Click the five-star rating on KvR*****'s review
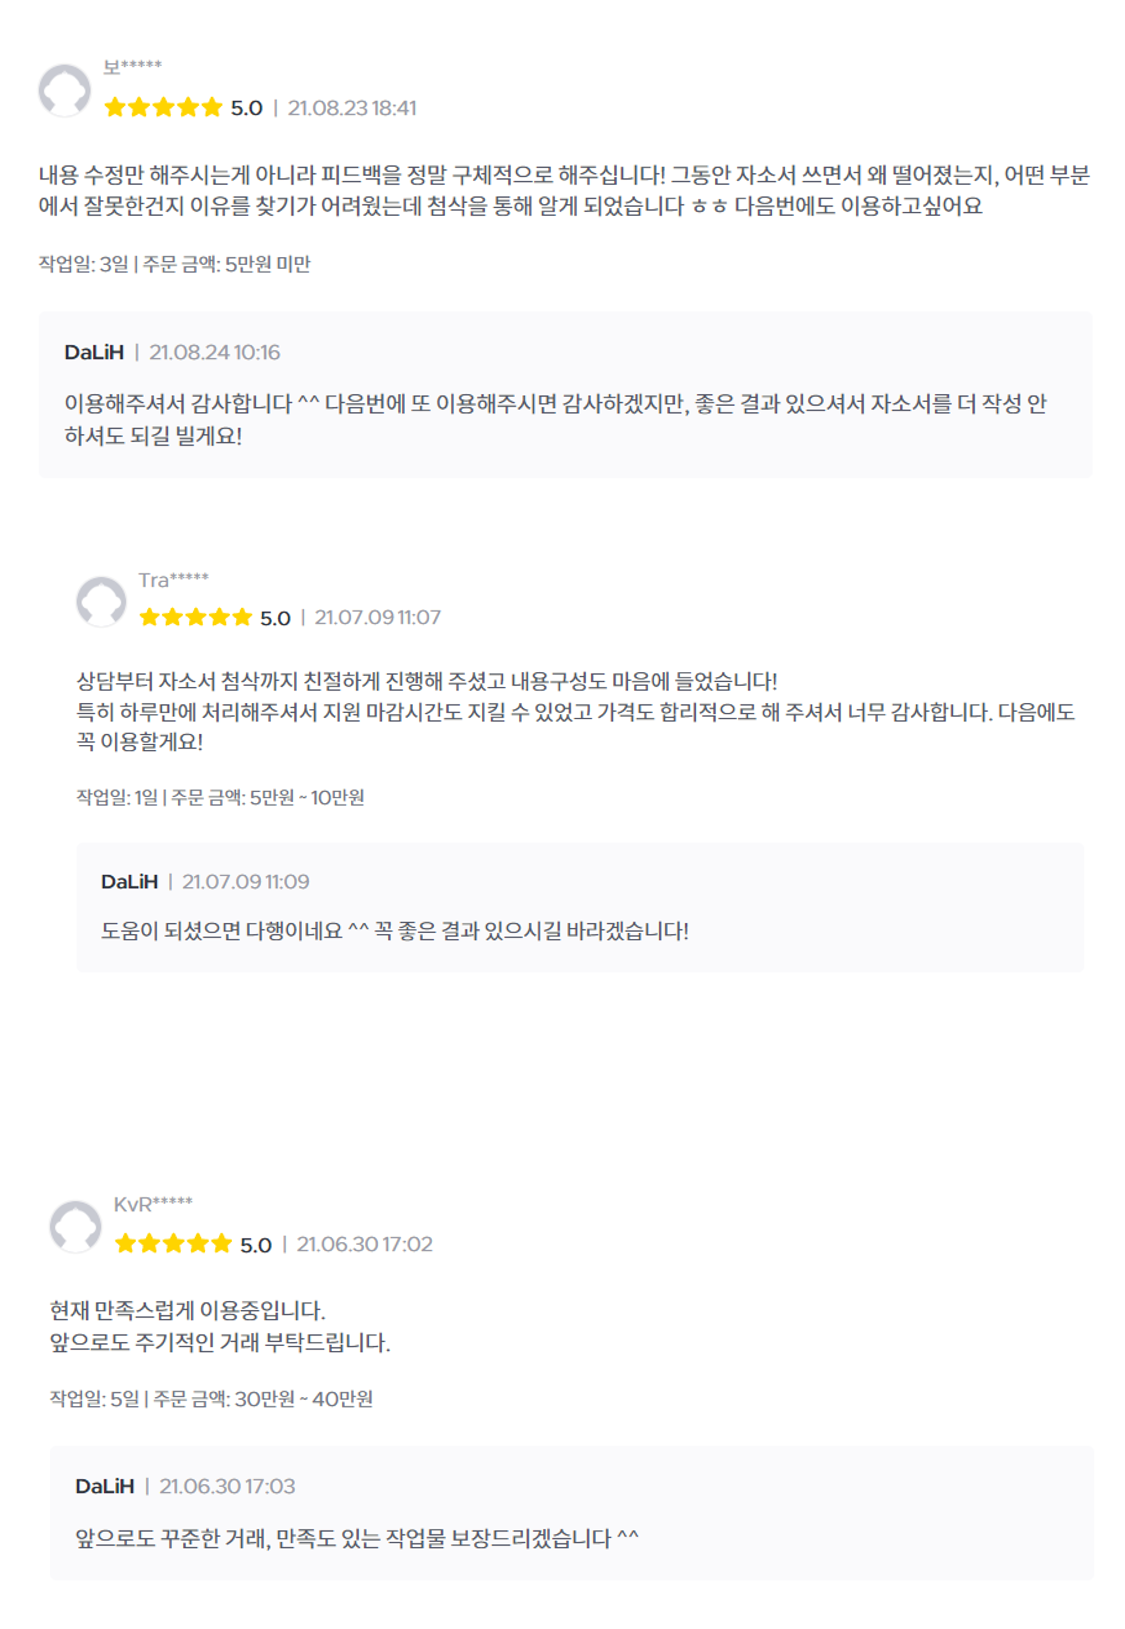The height and width of the screenshot is (1629, 1125). [173, 1244]
